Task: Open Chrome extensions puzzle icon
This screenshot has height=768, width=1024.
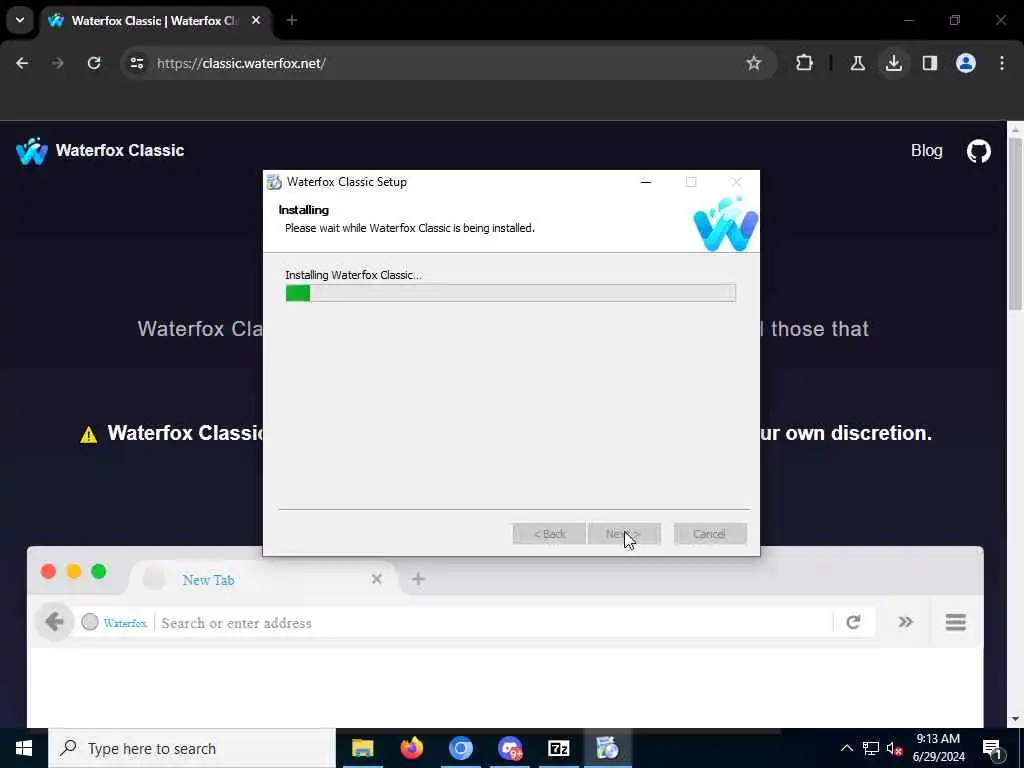Action: (805, 63)
